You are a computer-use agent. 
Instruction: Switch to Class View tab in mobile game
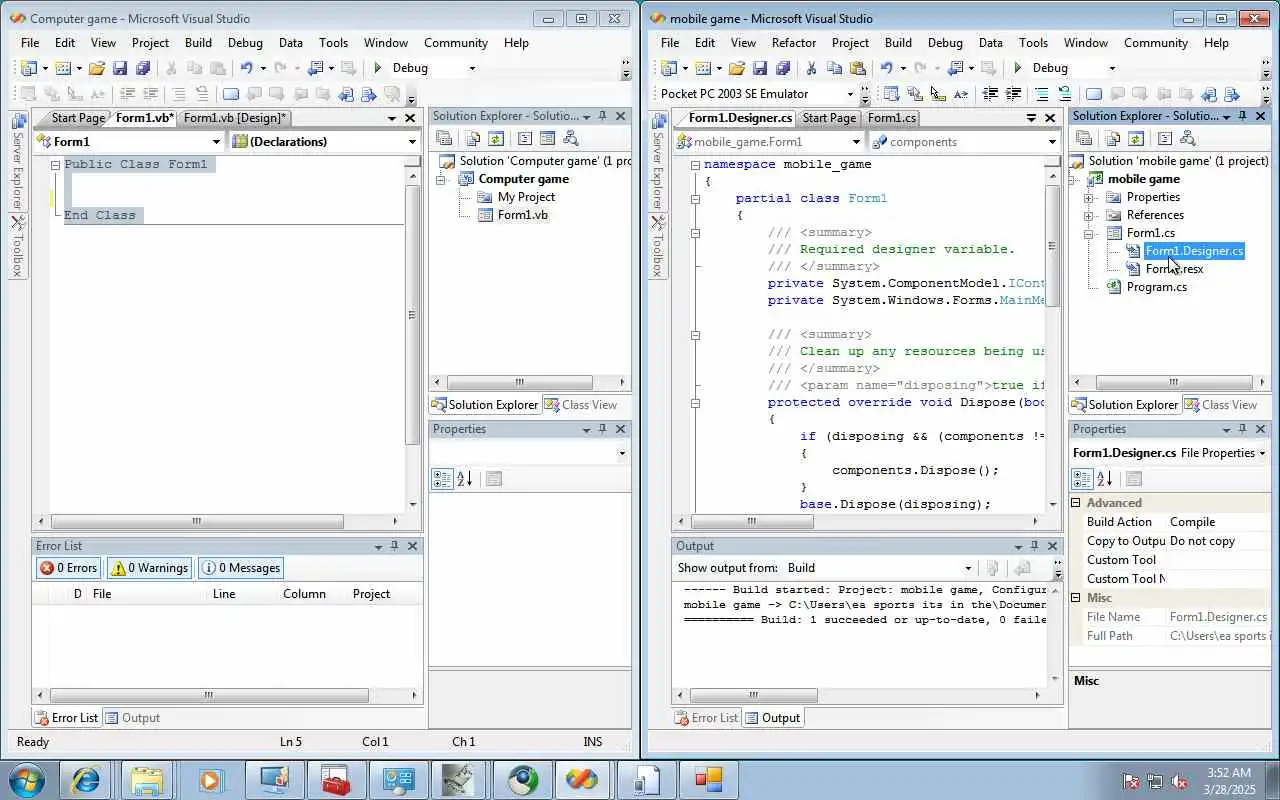coord(1220,405)
